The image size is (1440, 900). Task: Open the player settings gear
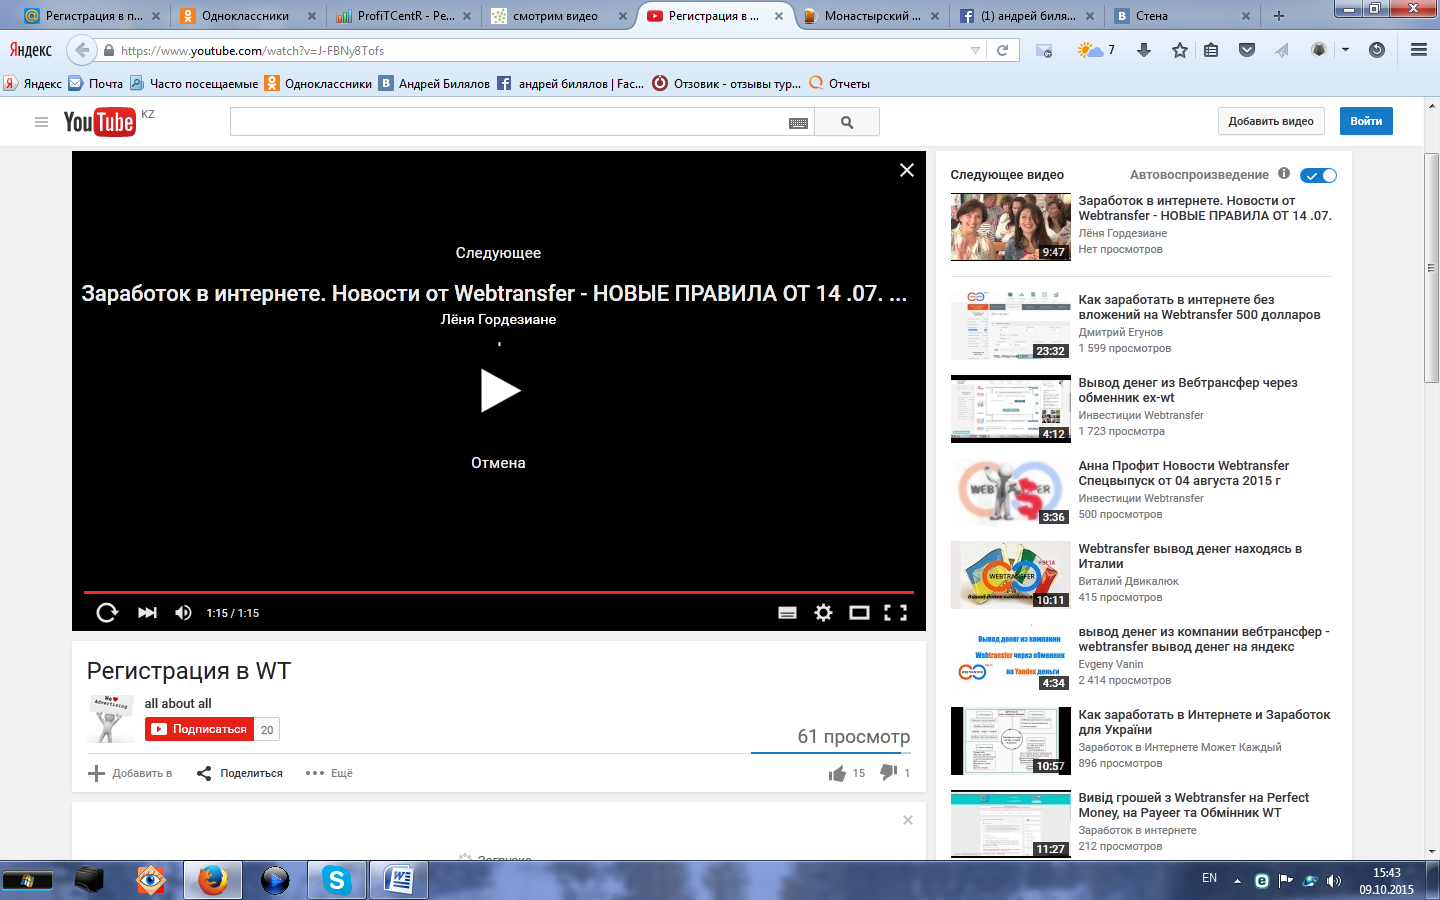click(x=823, y=613)
